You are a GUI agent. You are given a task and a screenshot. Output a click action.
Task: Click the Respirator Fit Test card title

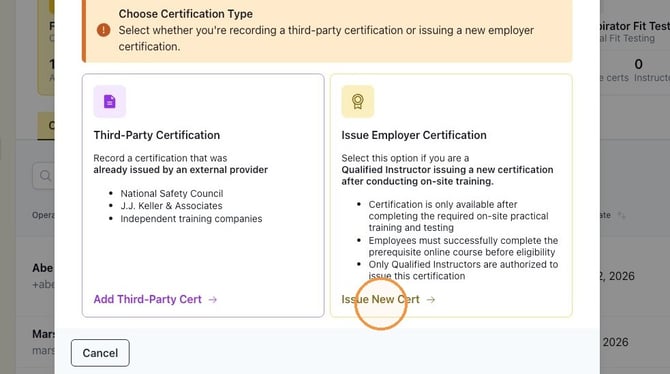tap(634, 26)
